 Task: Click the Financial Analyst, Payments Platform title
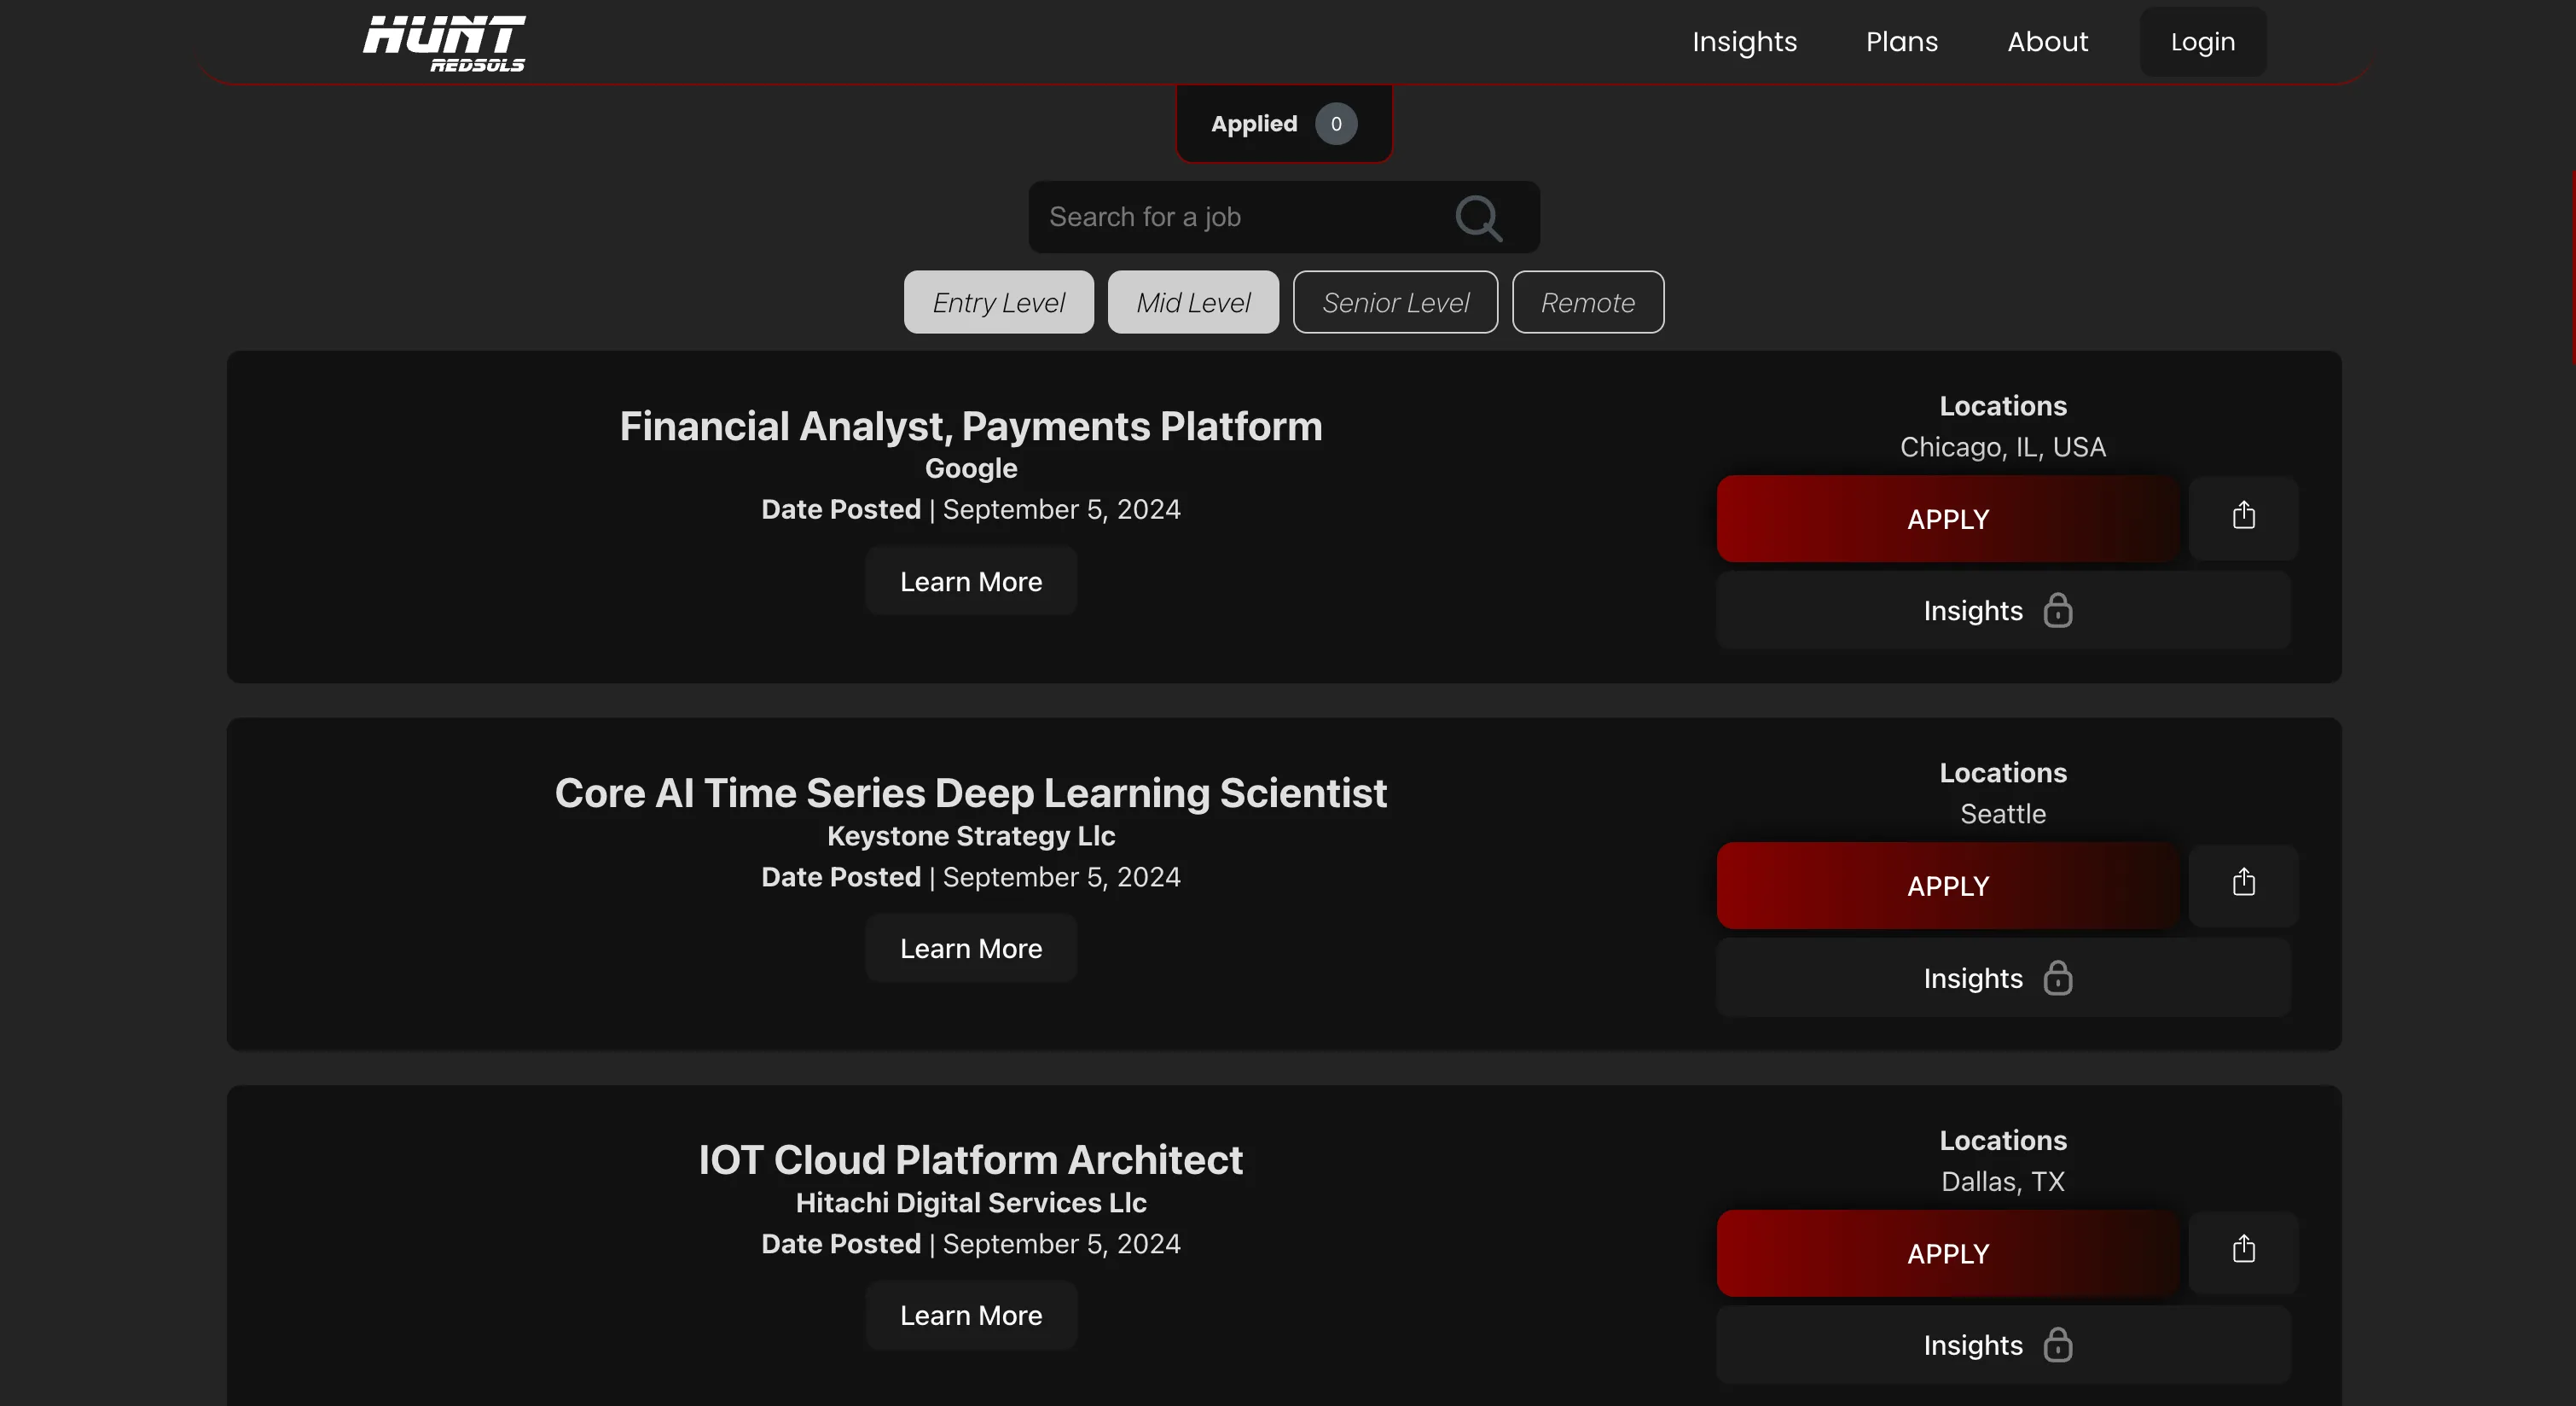[970, 426]
